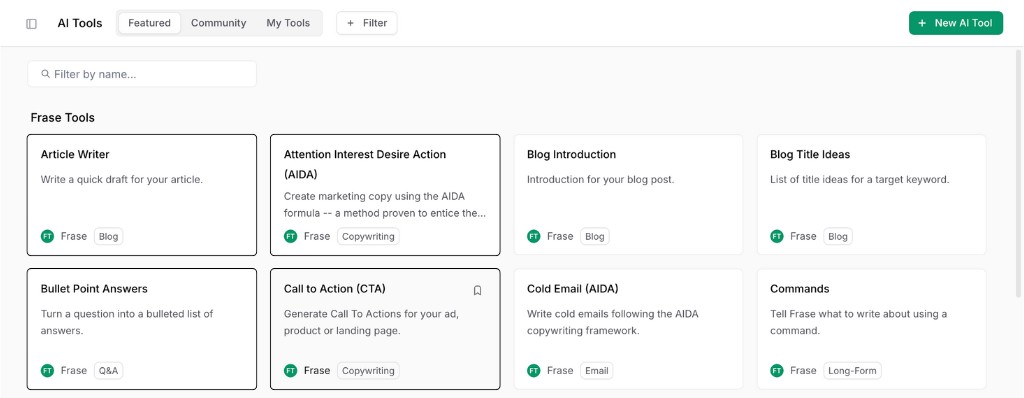1024x398 pixels.
Task: Switch to the Community tab
Action: [x=218, y=23]
